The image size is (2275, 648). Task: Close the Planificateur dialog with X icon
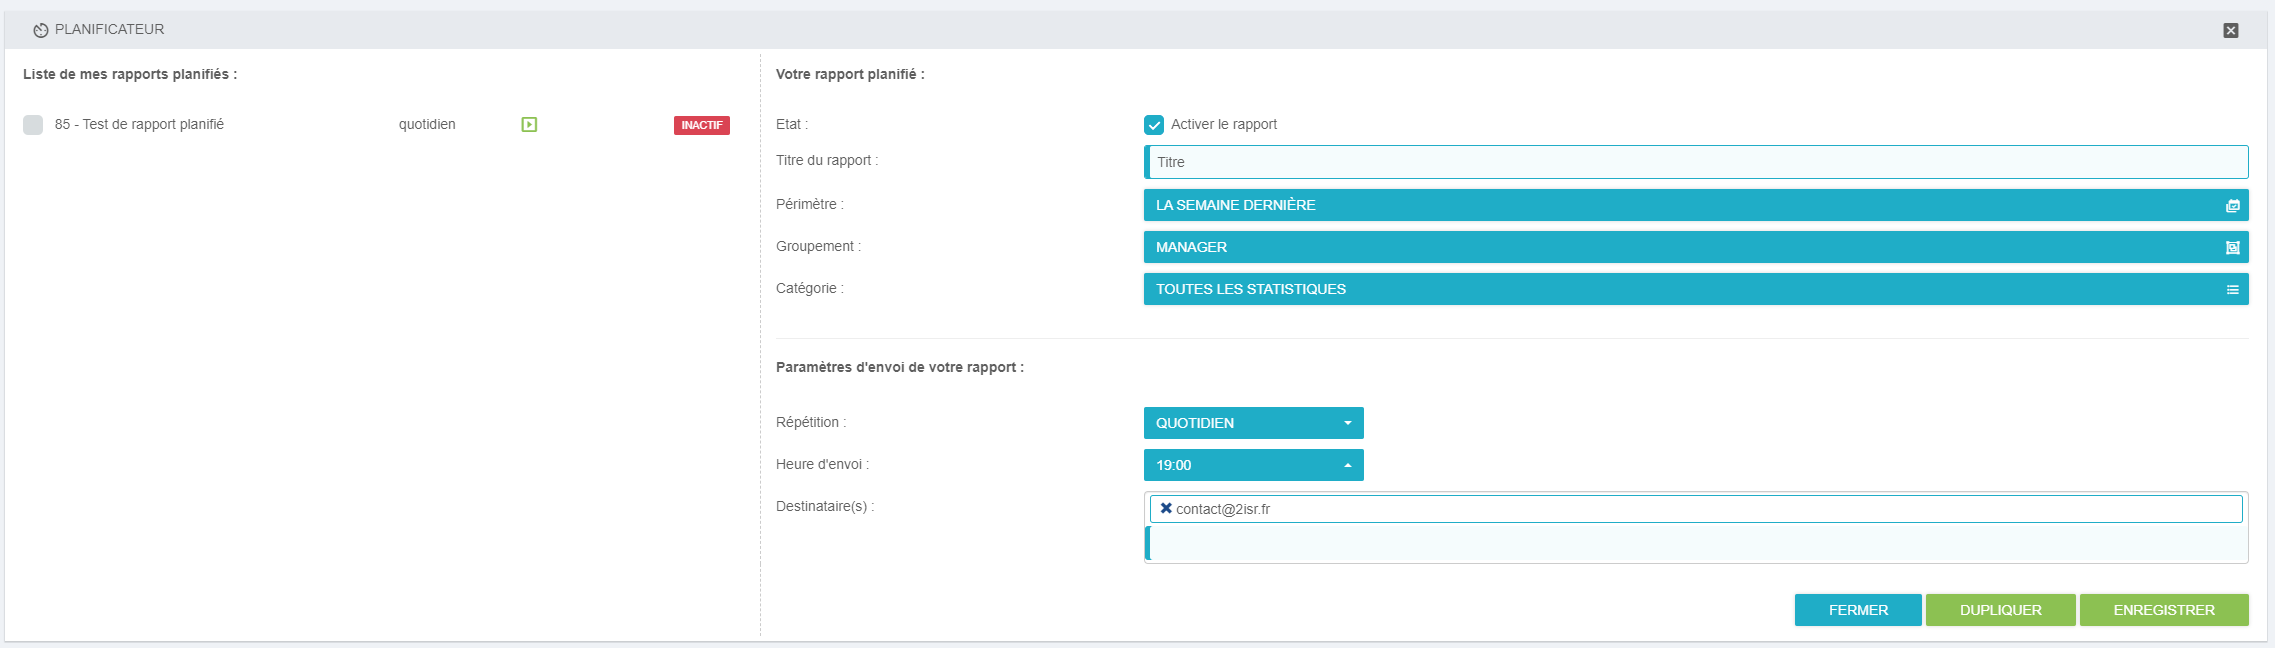point(2230,30)
